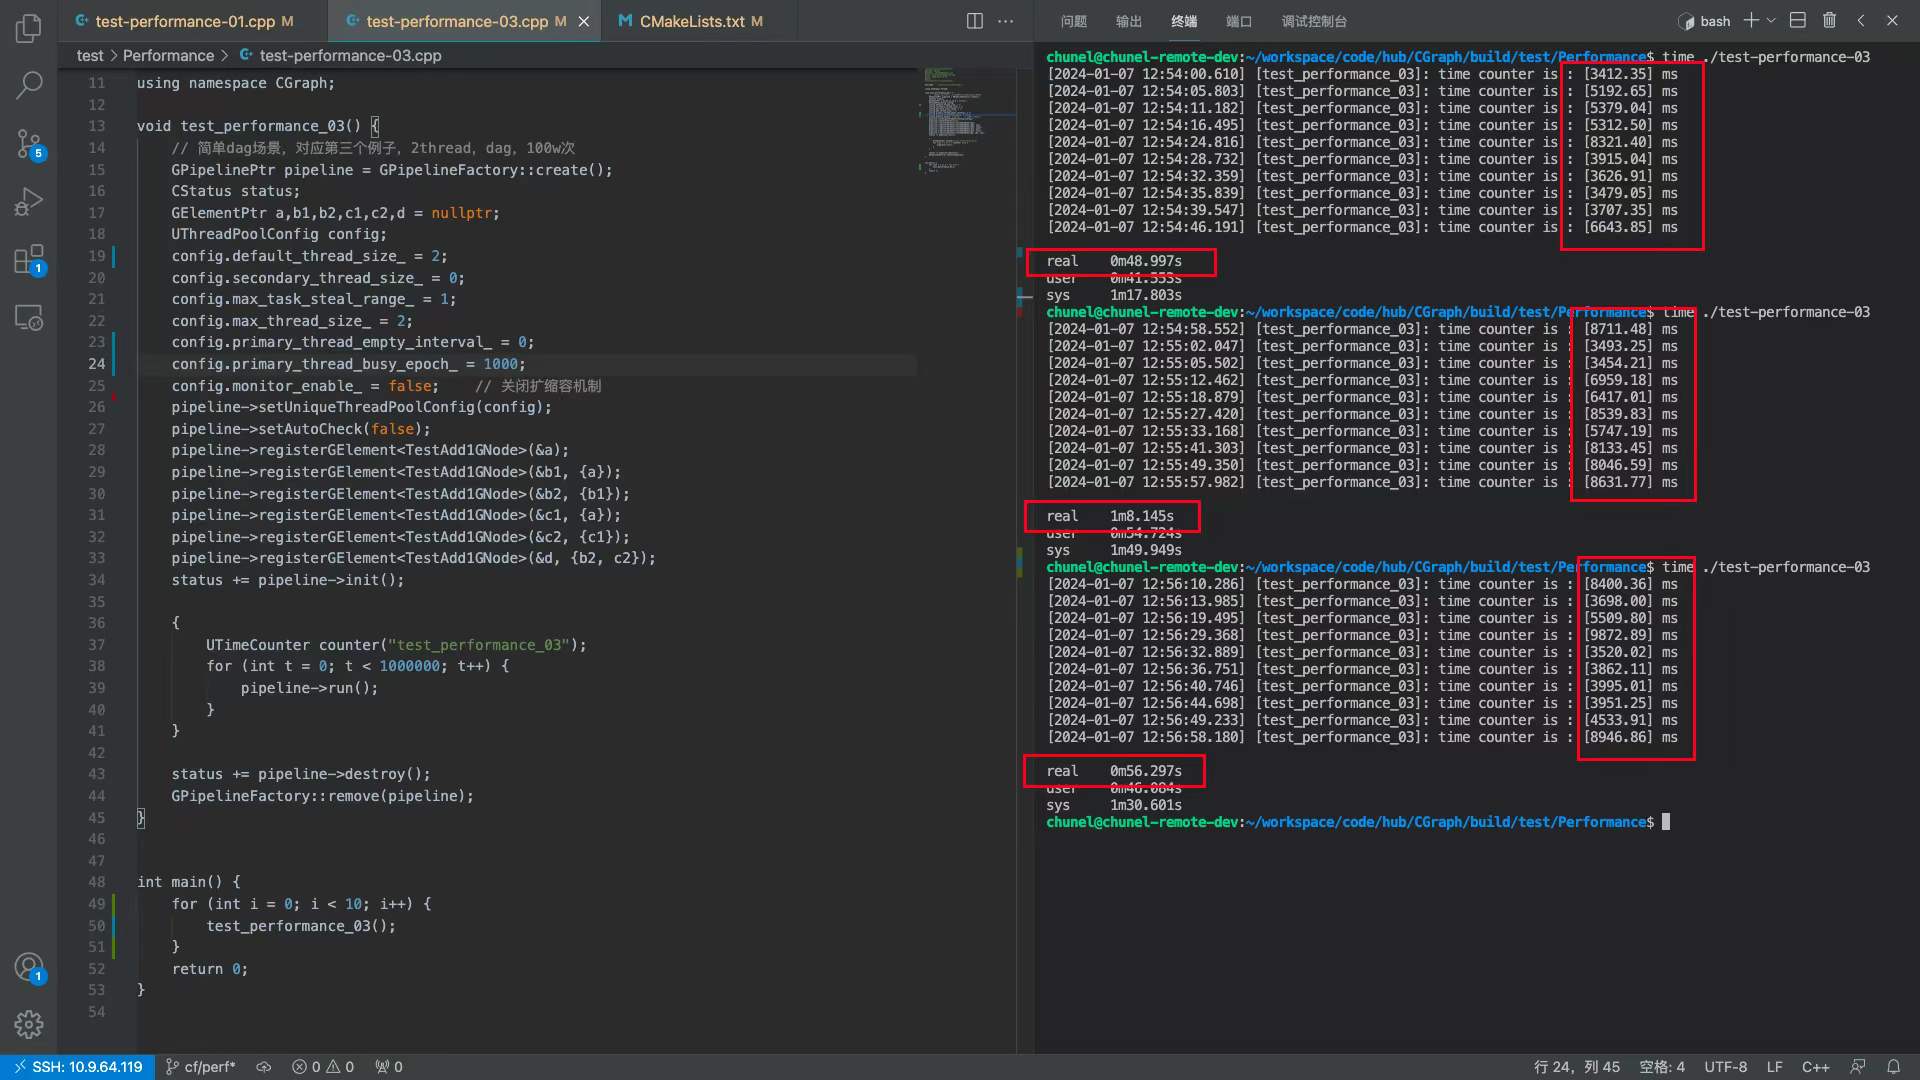1920x1080 pixels.
Task: Open notifications bell icon
Action: point(1893,1067)
